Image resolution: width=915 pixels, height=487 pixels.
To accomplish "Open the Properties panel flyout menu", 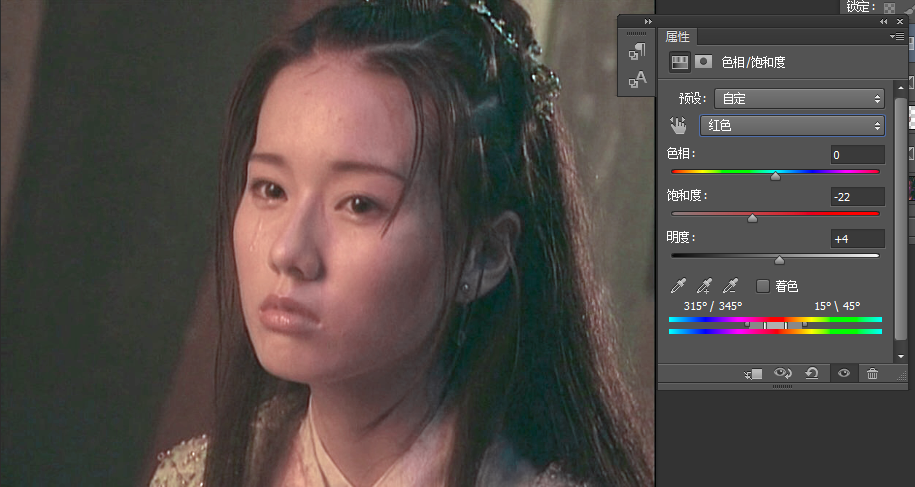I will (897, 37).
